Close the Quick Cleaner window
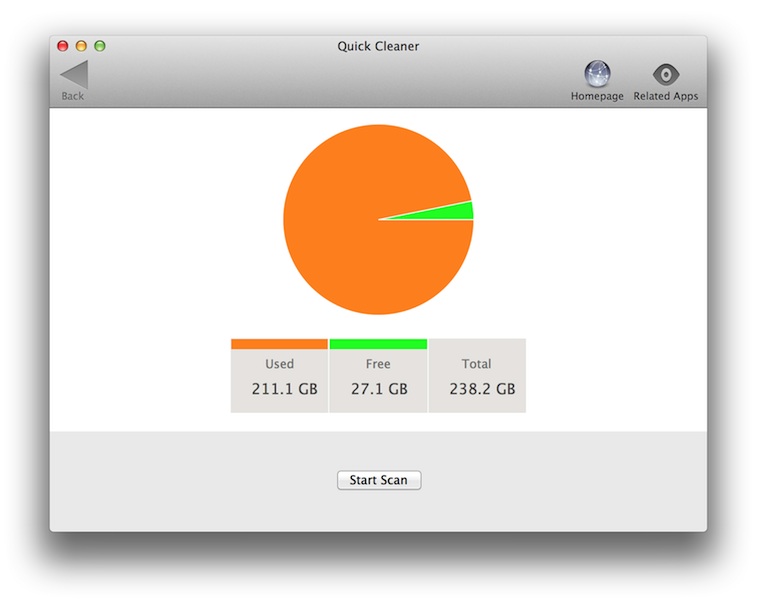The width and height of the screenshot is (767, 600). coord(63,46)
